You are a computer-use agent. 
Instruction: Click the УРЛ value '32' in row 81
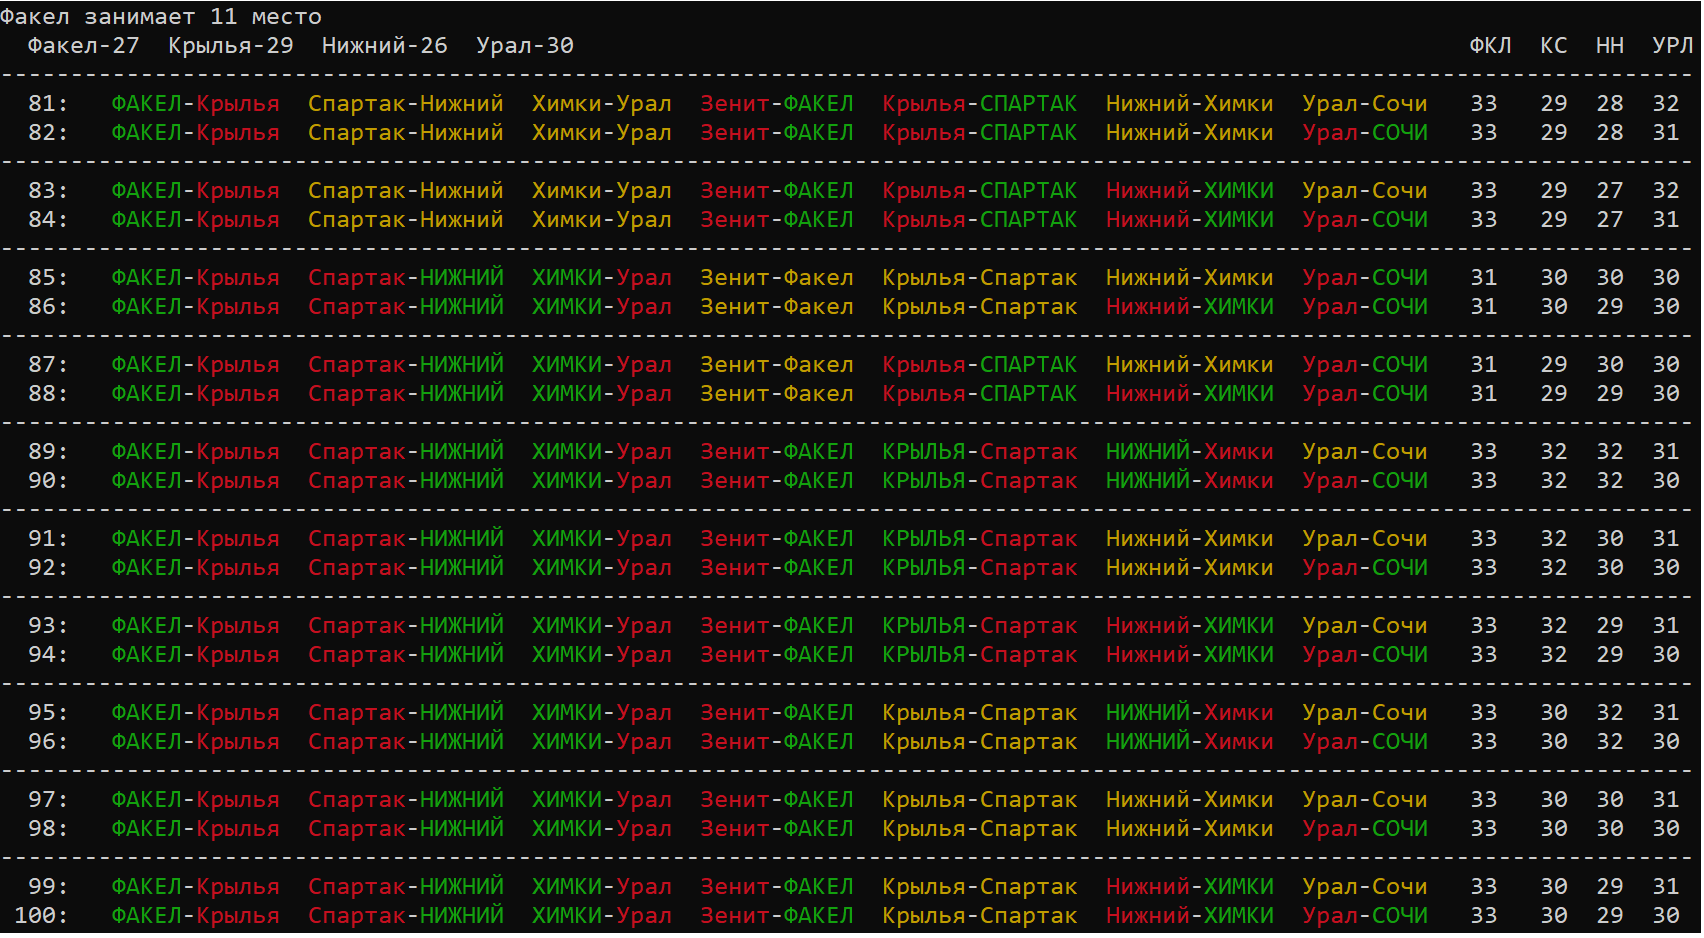point(1665,104)
